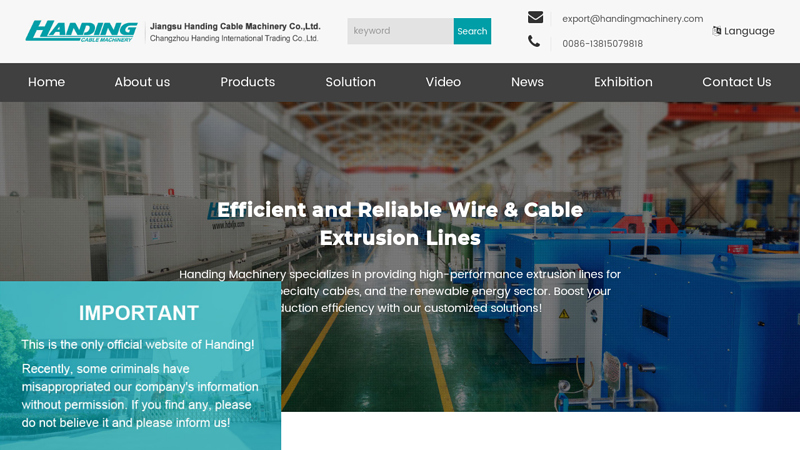Viewport: 800px width, 450px height.
Task: Click phone number 0086-13815079818
Action: [x=603, y=44]
